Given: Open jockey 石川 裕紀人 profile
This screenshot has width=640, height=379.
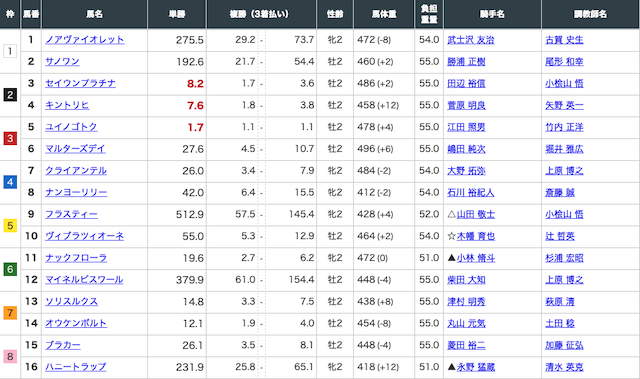Looking at the screenshot, I should point(471,192).
